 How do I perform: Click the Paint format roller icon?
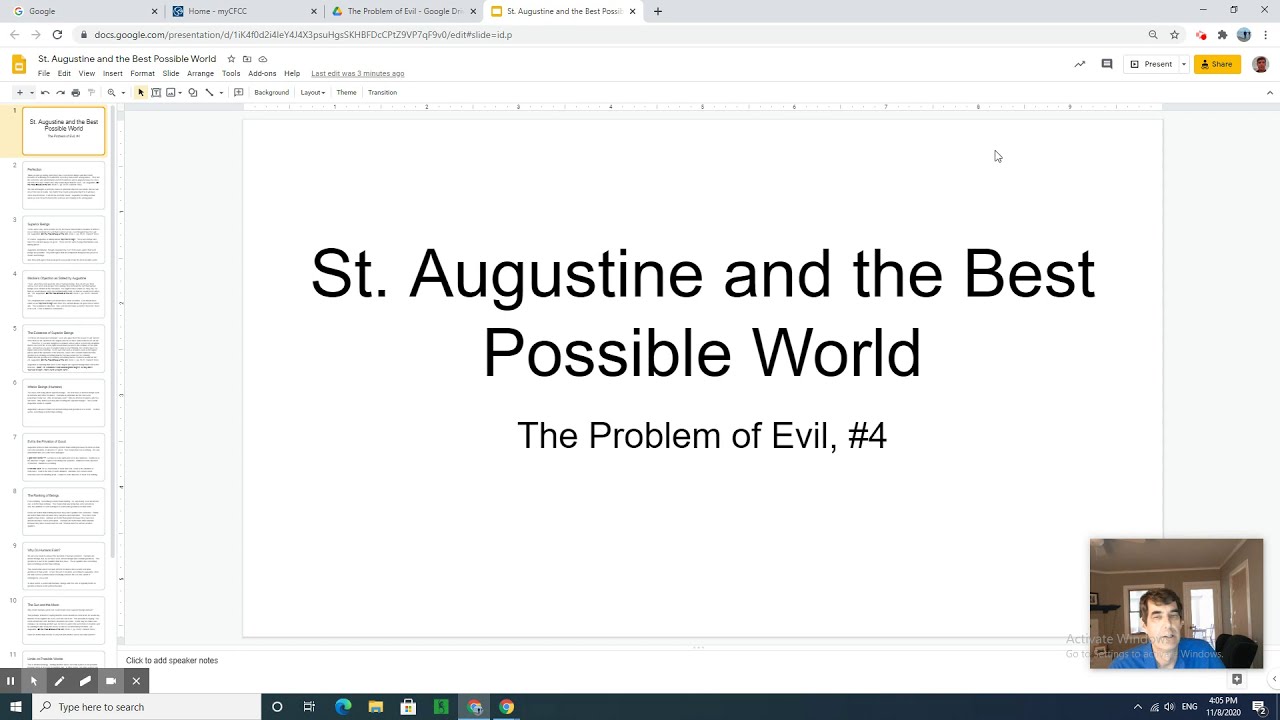pyautogui.click(x=90, y=92)
